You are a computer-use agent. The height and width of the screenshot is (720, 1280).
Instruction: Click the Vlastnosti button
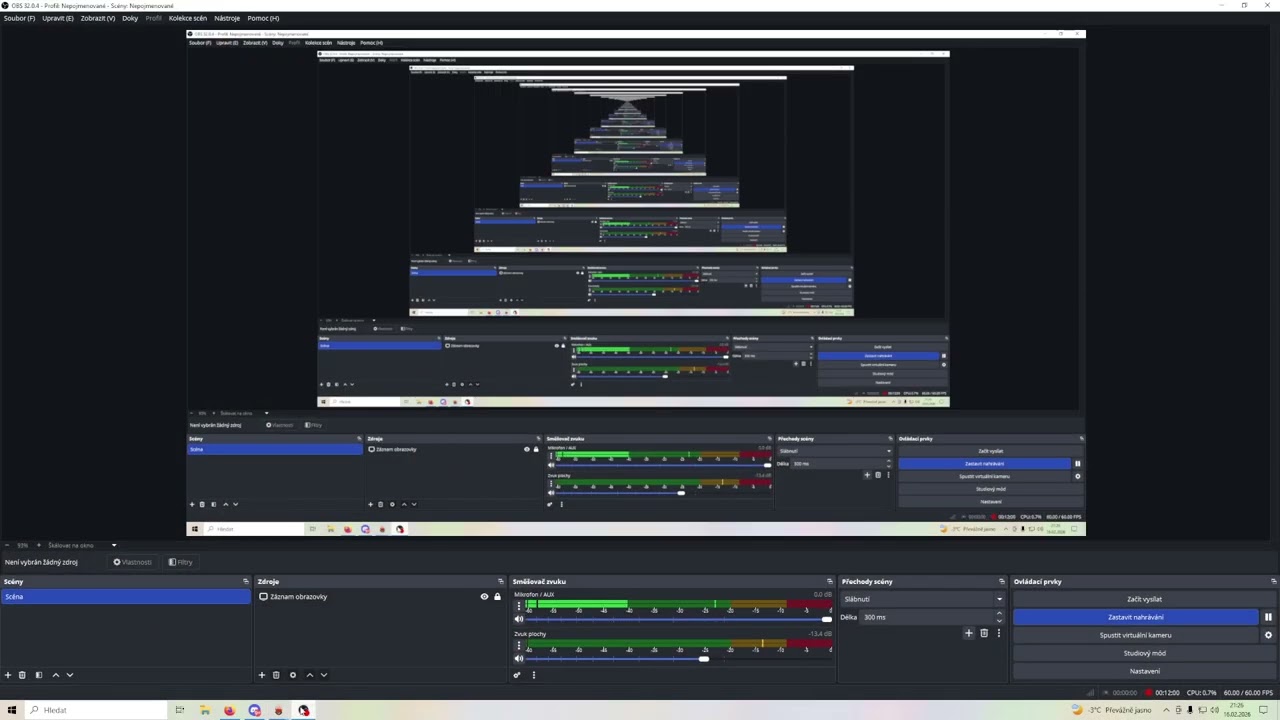click(133, 562)
